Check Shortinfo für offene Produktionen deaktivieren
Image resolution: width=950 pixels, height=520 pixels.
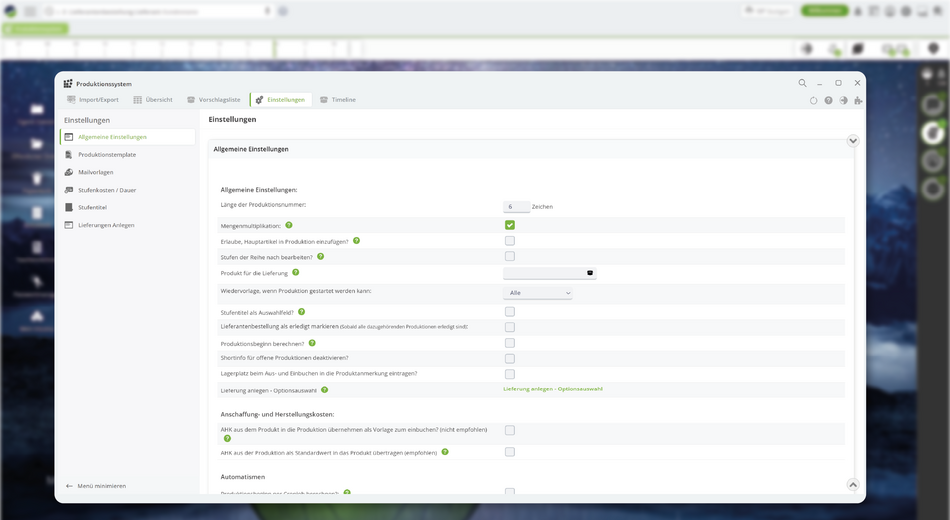point(510,359)
